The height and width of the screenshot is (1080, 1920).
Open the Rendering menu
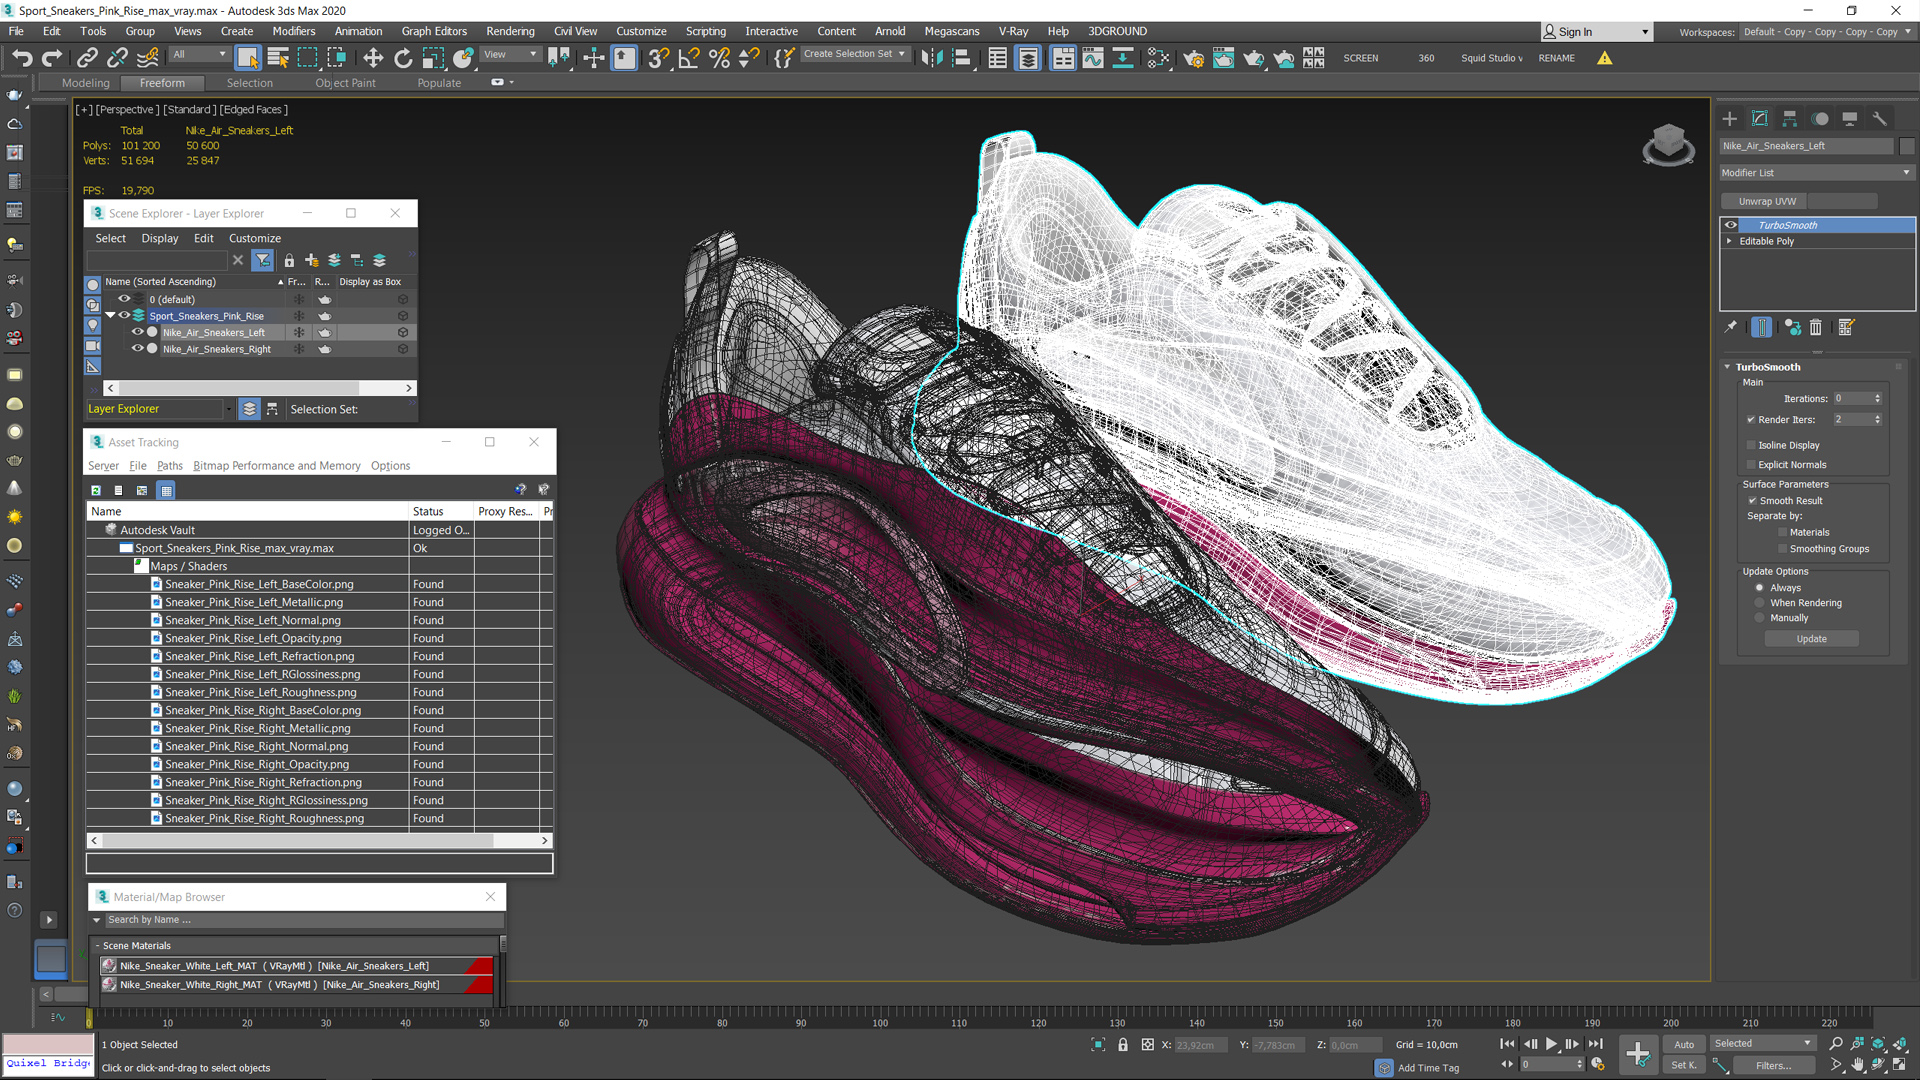pos(510,31)
